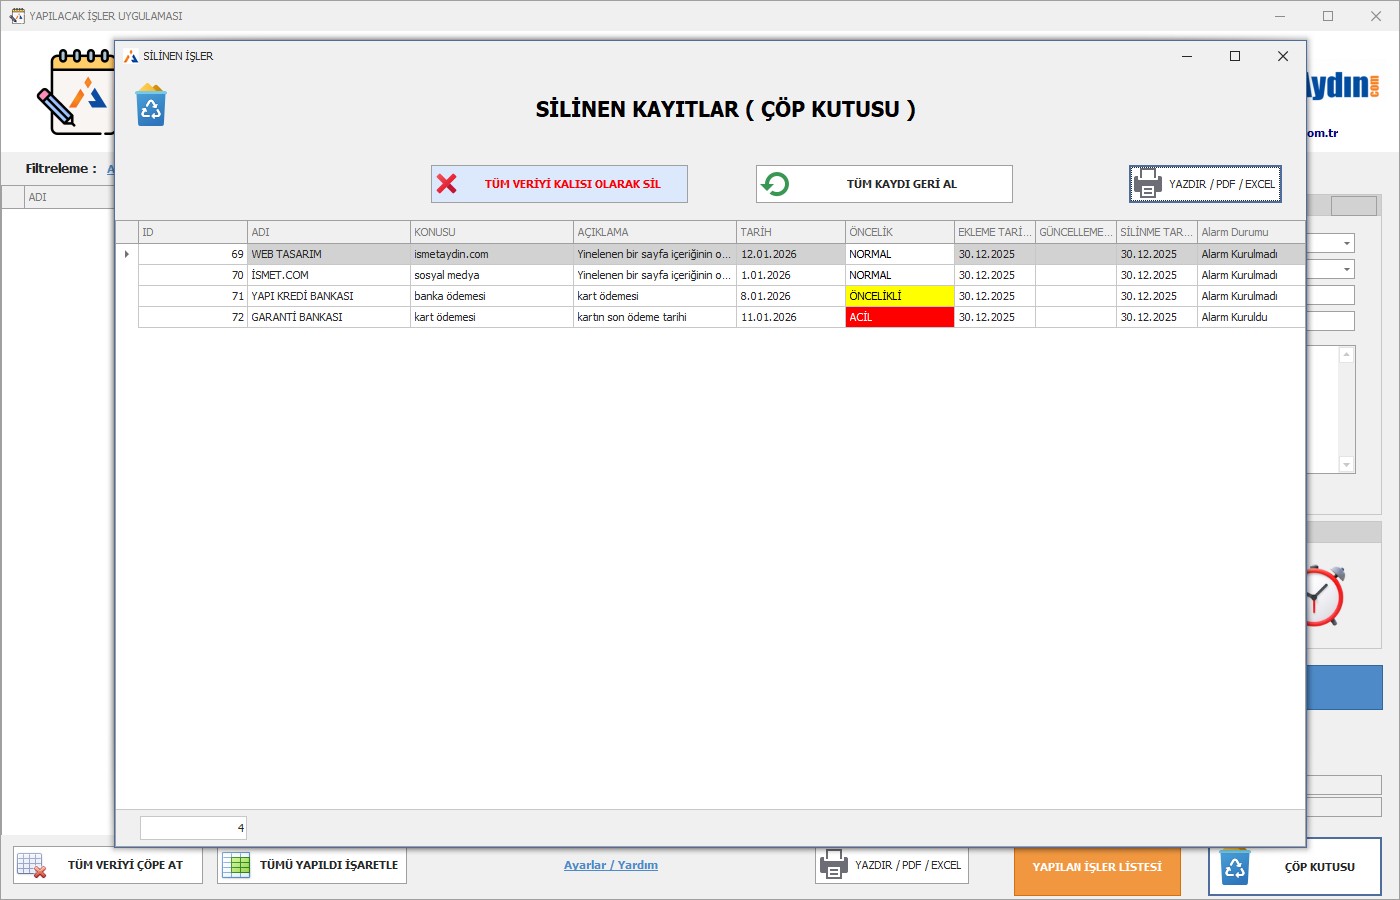Click the alarm clock icon
The image size is (1400, 900).
click(1326, 596)
